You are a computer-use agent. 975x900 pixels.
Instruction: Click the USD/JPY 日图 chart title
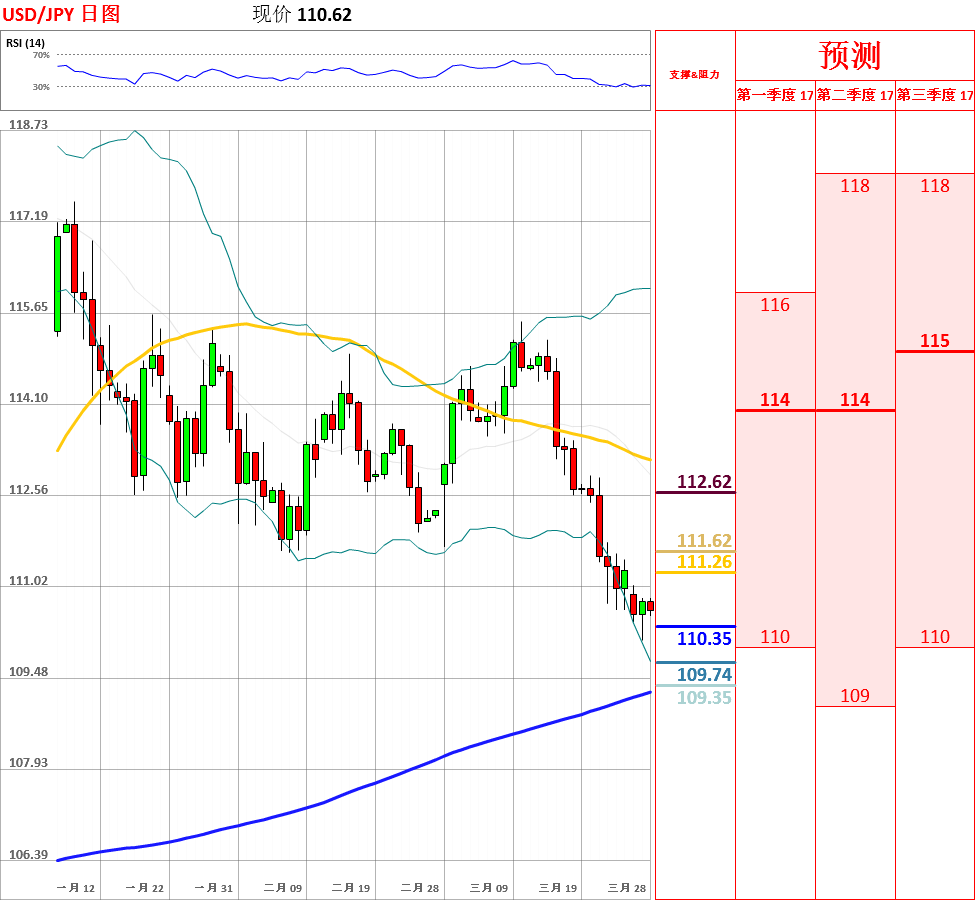coord(60,14)
